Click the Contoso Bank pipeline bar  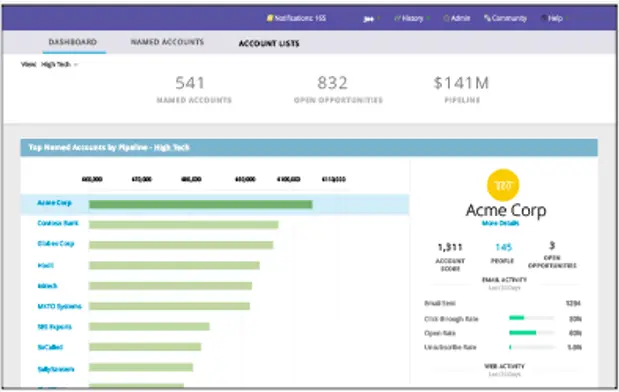(x=184, y=225)
